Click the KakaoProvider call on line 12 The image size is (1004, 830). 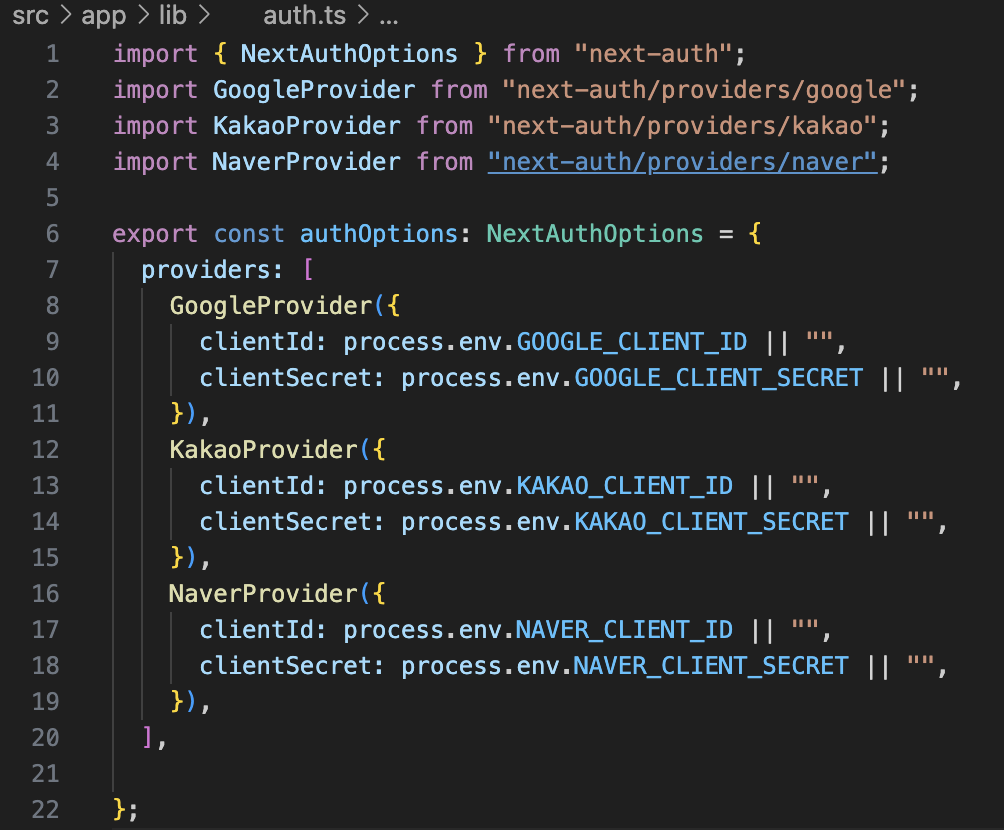(x=263, y=450)
